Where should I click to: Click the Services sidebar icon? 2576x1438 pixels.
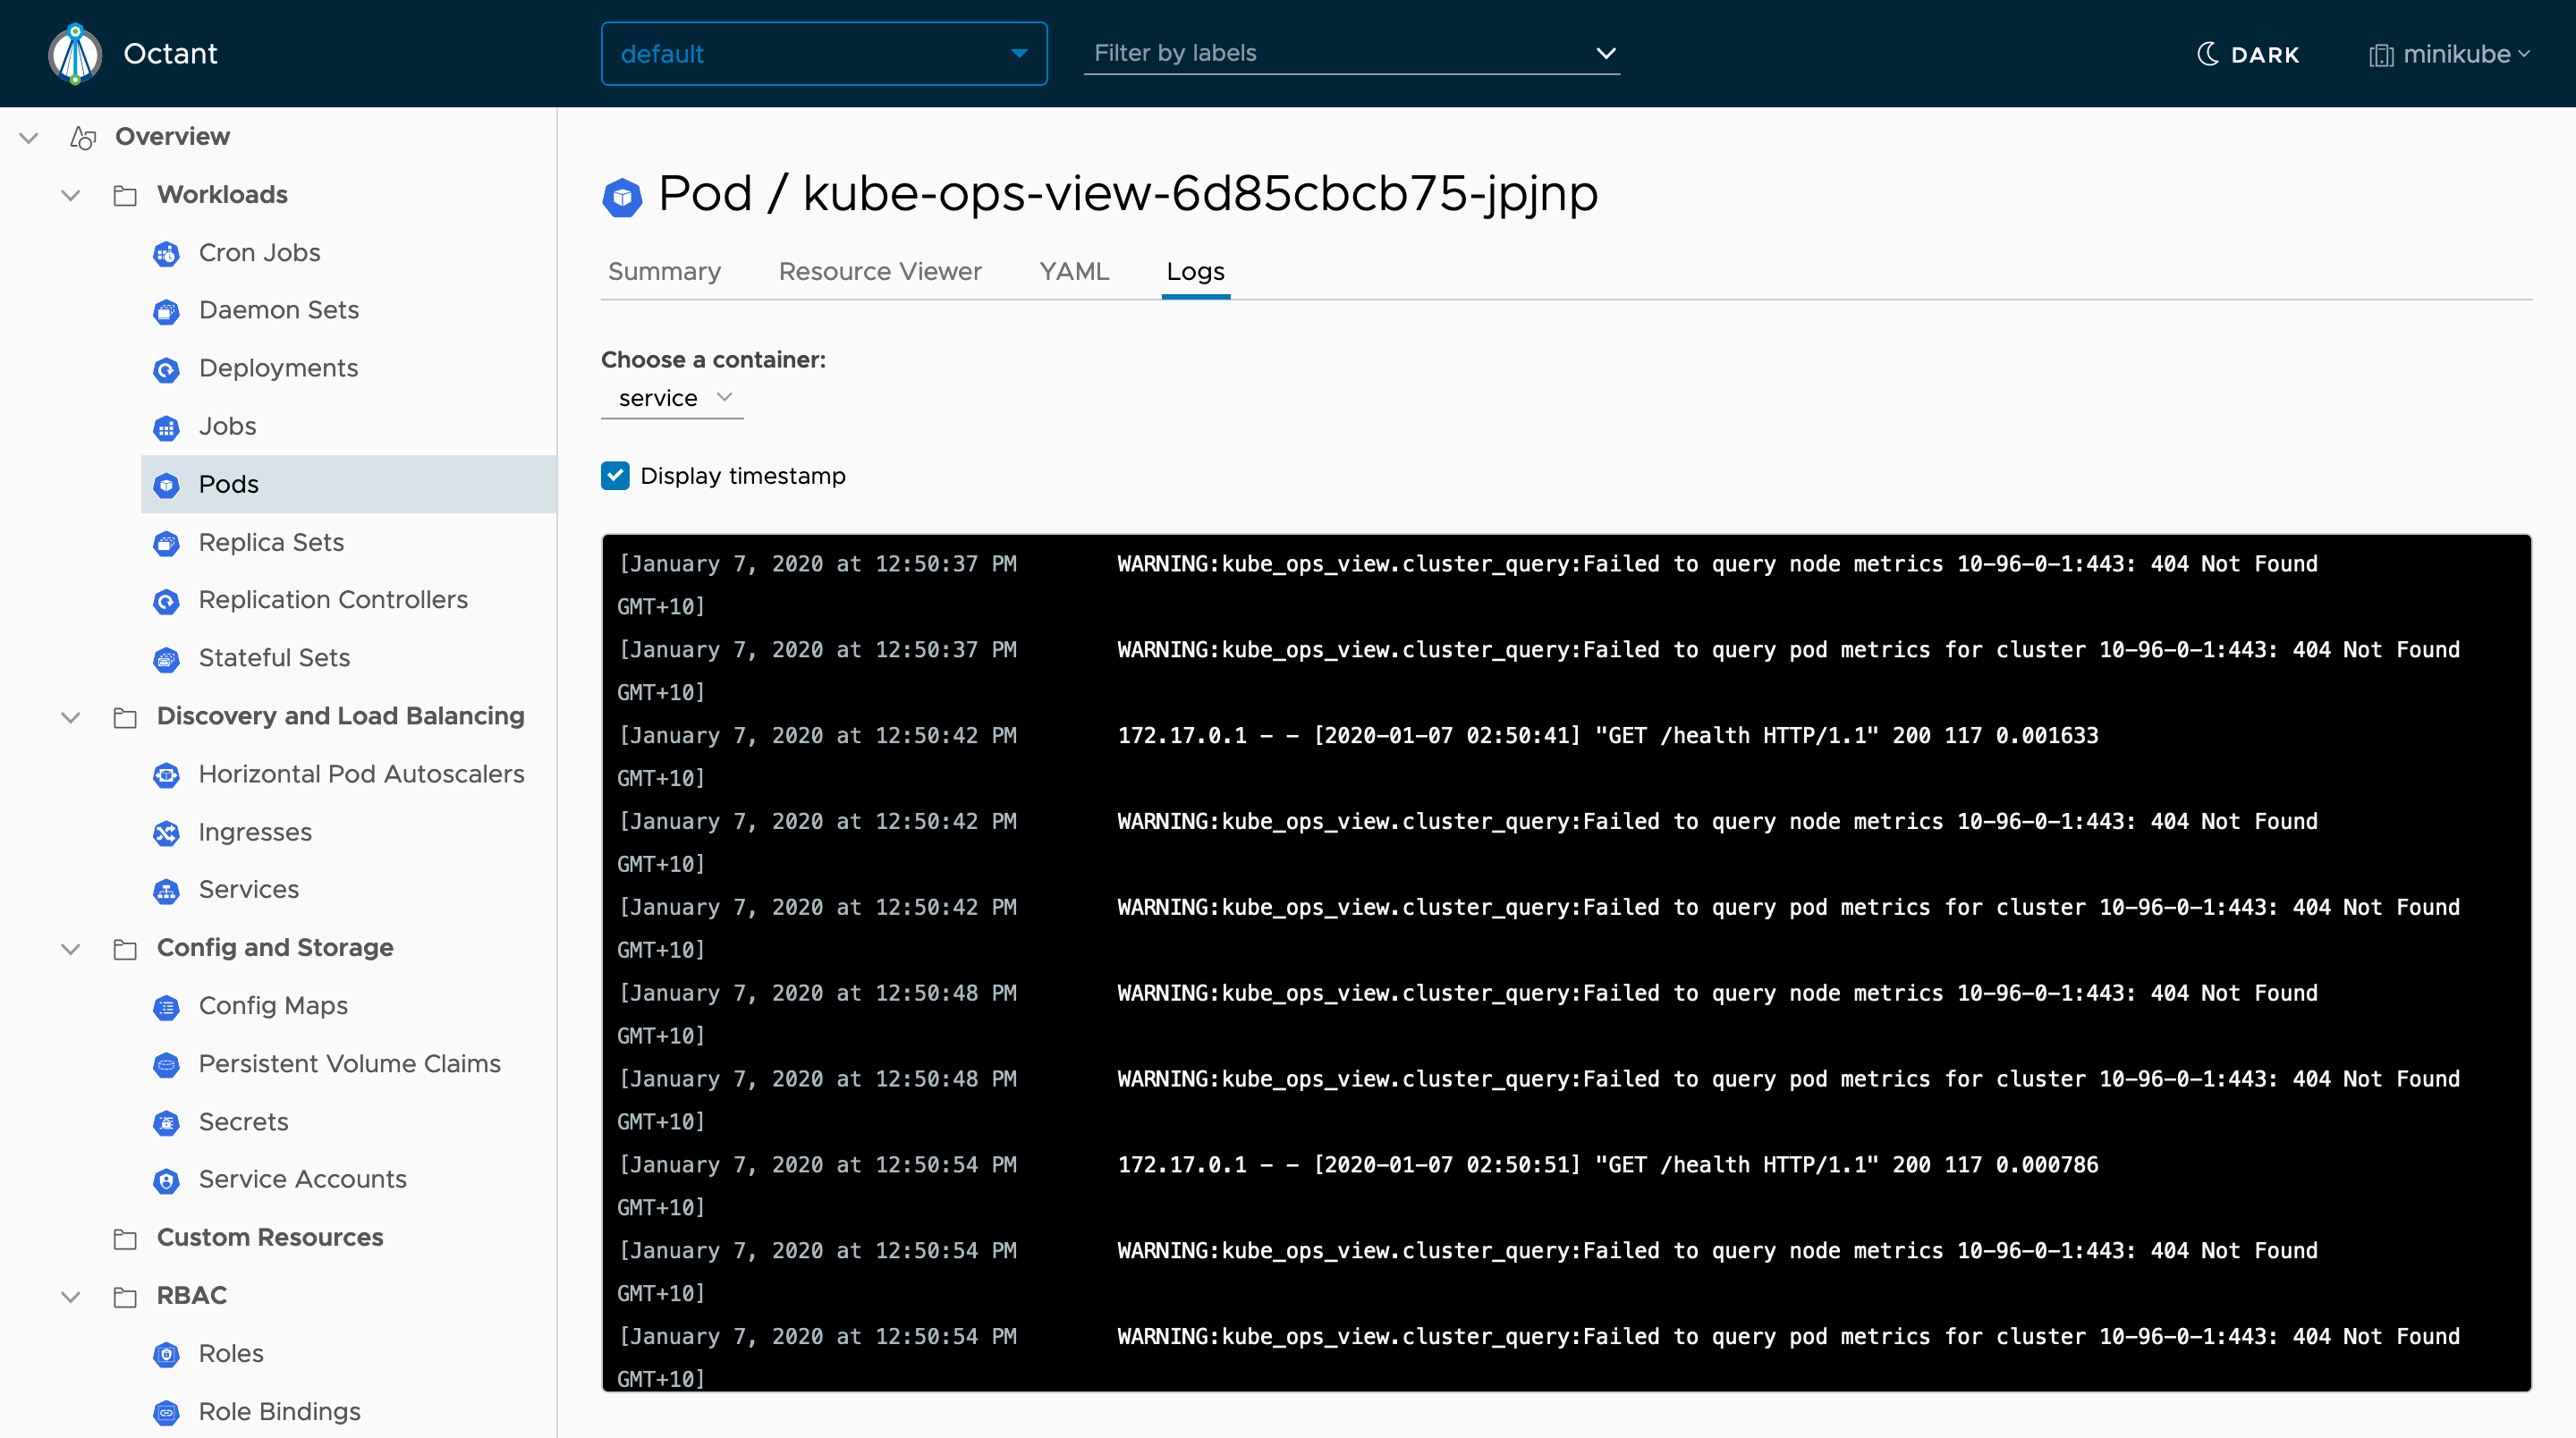pos(166,891)
